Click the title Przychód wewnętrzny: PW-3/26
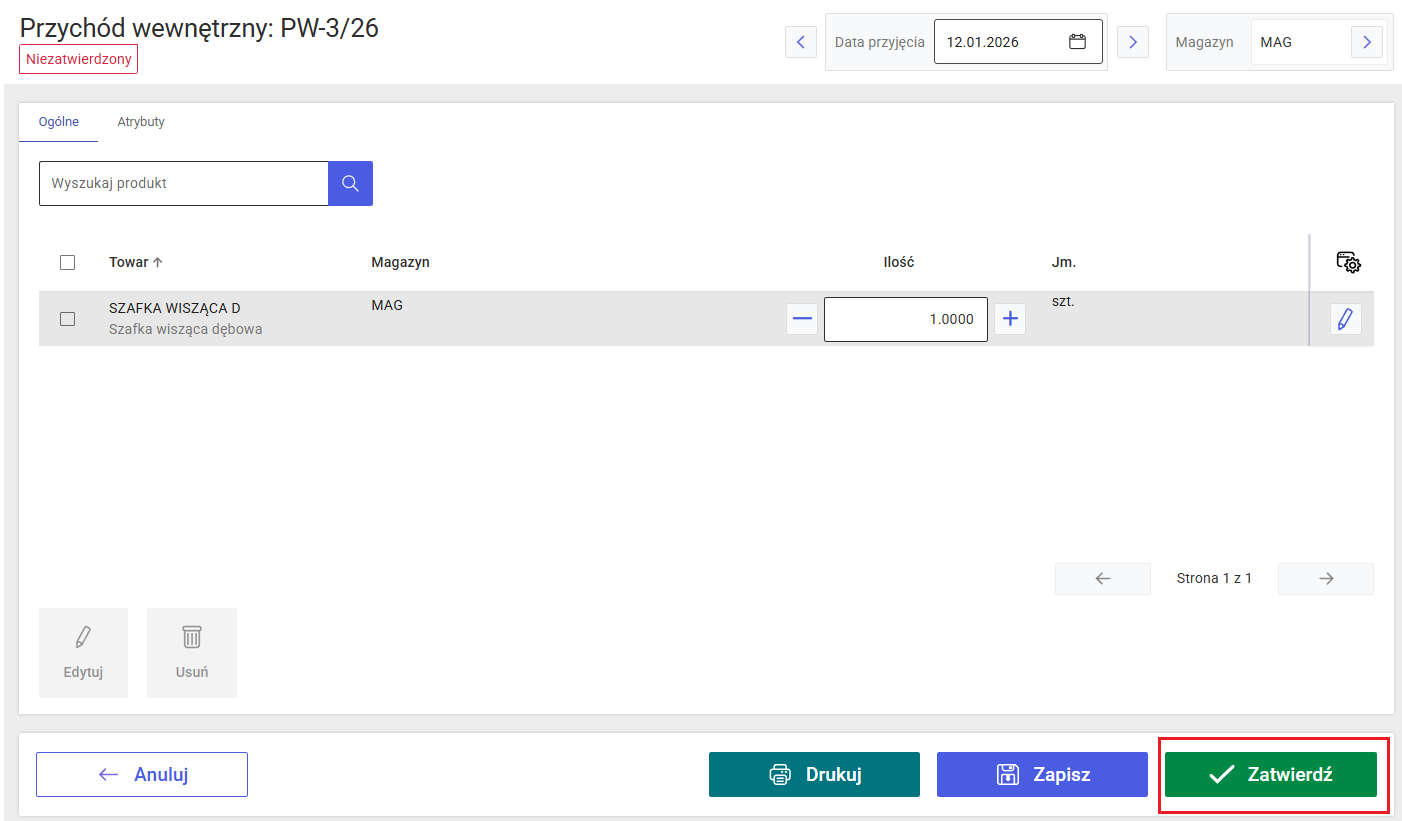The height and width of the screenshot is (821, 1402). pyautogui.click(x=199, y=27)
